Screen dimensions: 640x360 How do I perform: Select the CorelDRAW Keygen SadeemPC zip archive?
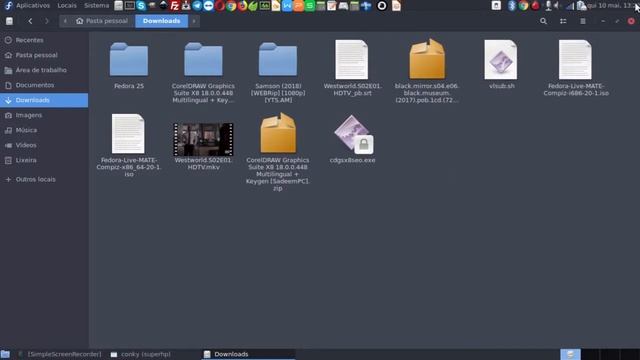pyautogui.click(x=278, y=133)
